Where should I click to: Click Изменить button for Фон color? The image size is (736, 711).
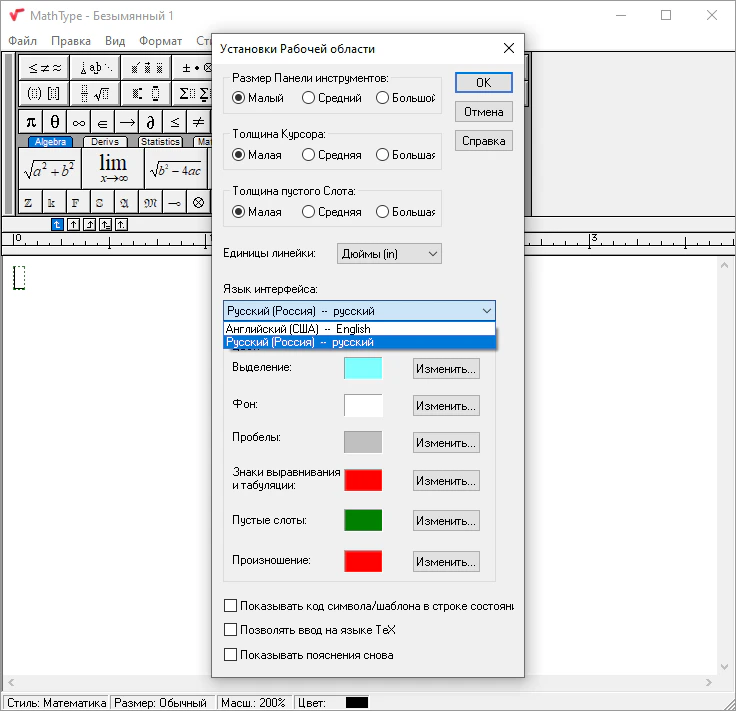click(446, 406)
